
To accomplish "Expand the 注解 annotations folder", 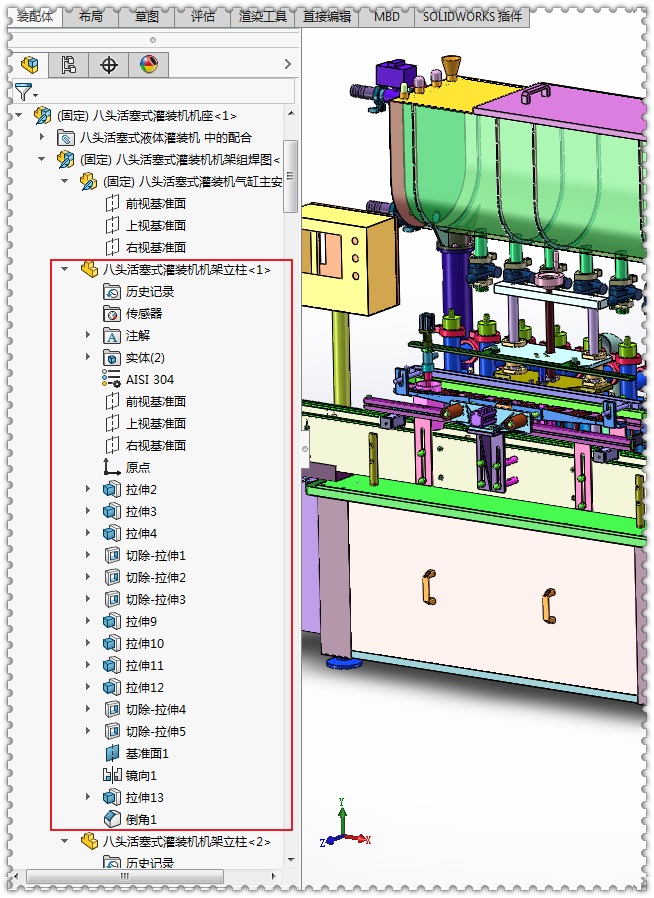I will click(88, 335).
